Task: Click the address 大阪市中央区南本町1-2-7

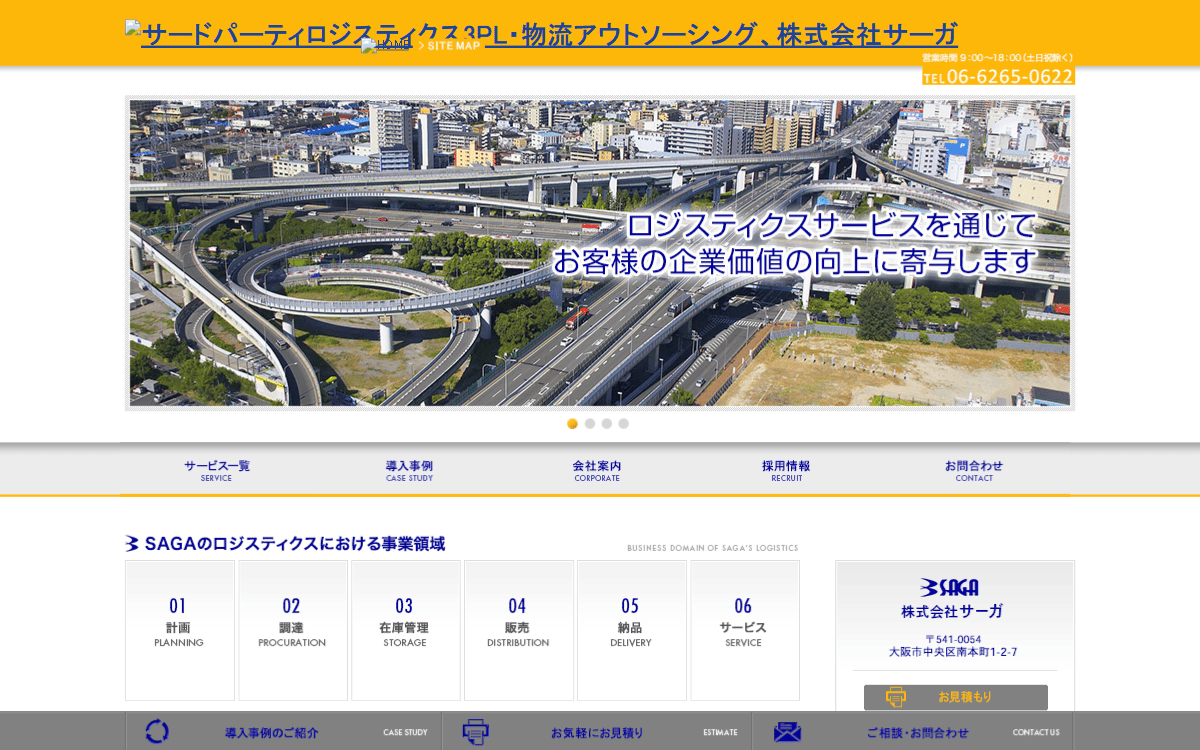Action: pos(953,652)
